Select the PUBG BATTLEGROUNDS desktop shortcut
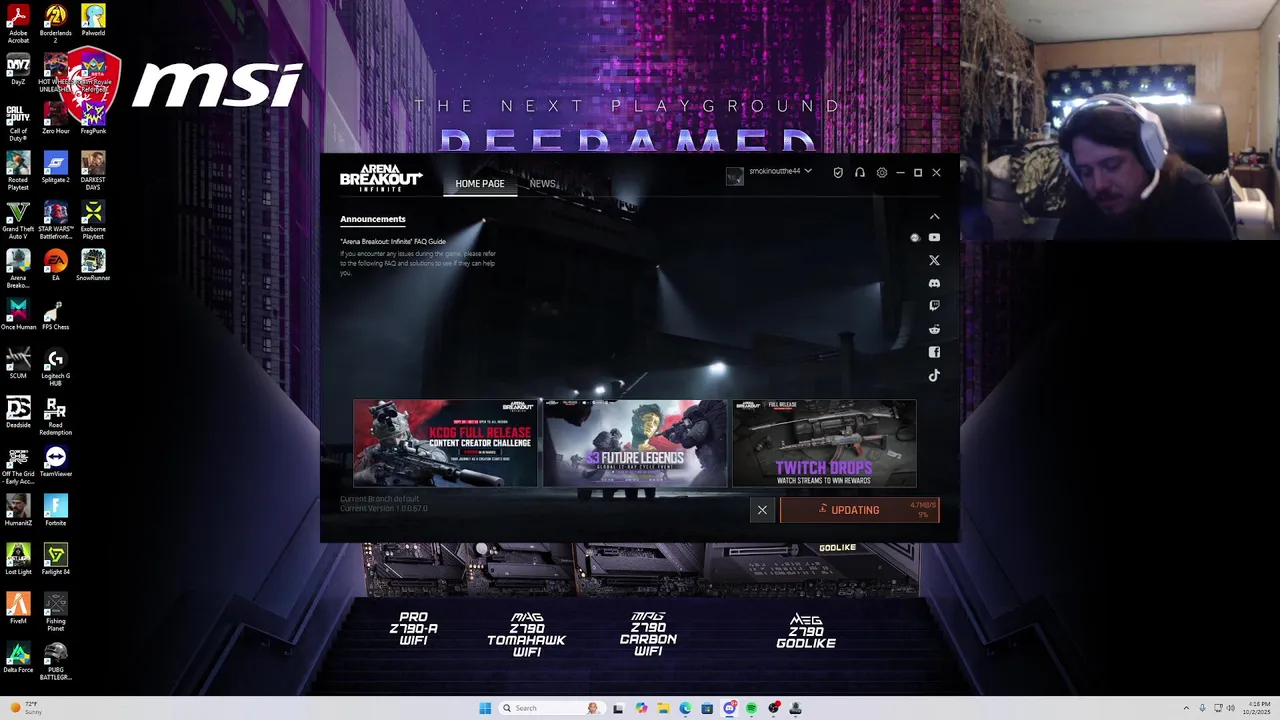 coord(56,661)
